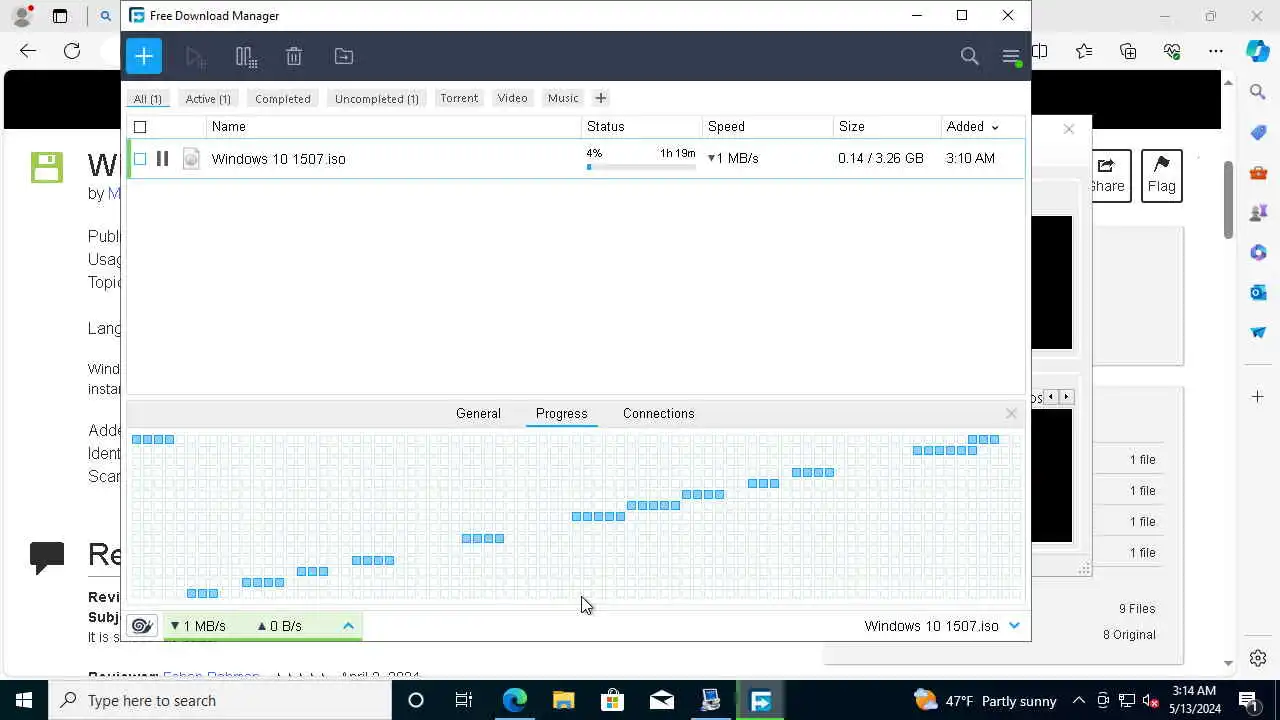Open Edge favorites star icon

pos(1084,51)
